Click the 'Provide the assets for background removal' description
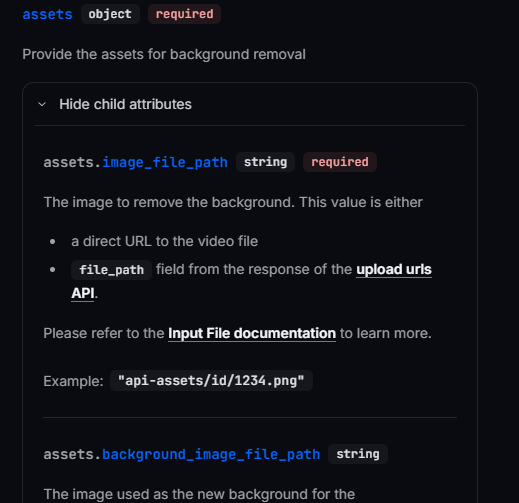This screenshot has width=519, height=503. pos(164,54)
